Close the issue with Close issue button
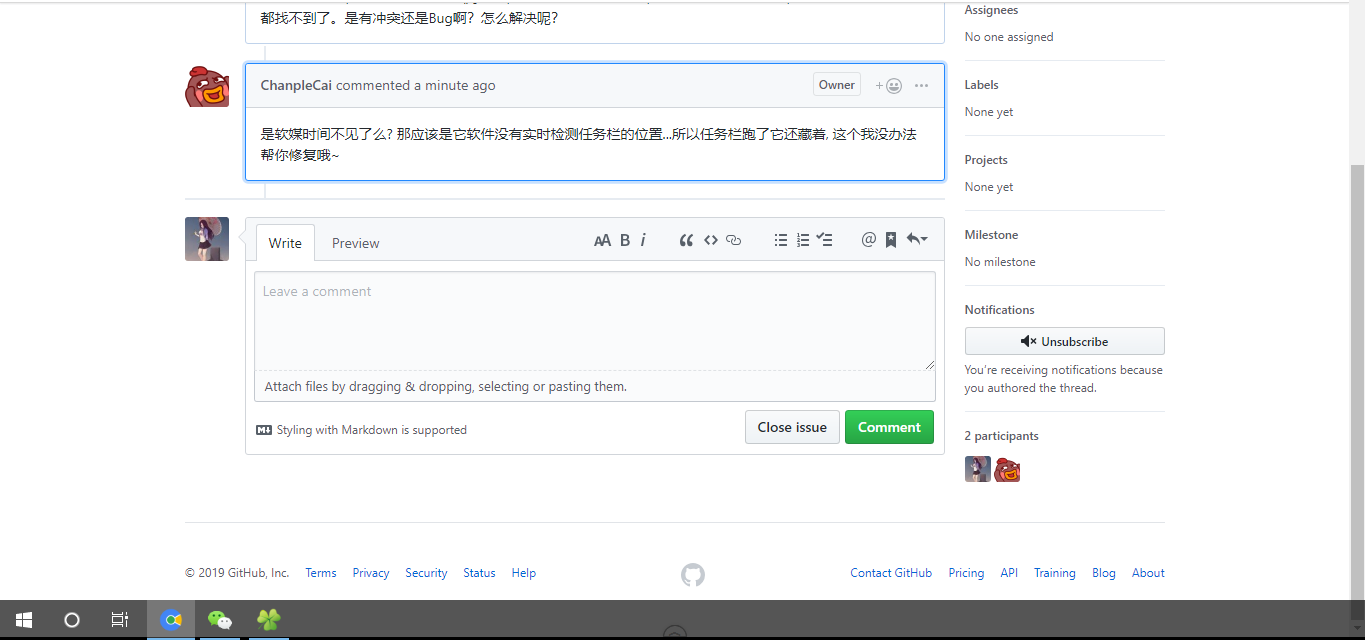 [792, 427]
